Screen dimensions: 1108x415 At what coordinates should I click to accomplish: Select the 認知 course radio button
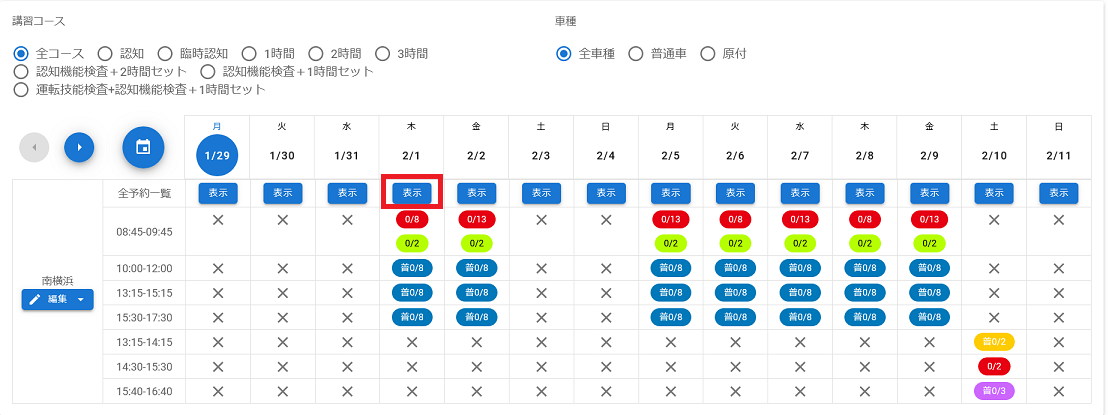[105, 53]
